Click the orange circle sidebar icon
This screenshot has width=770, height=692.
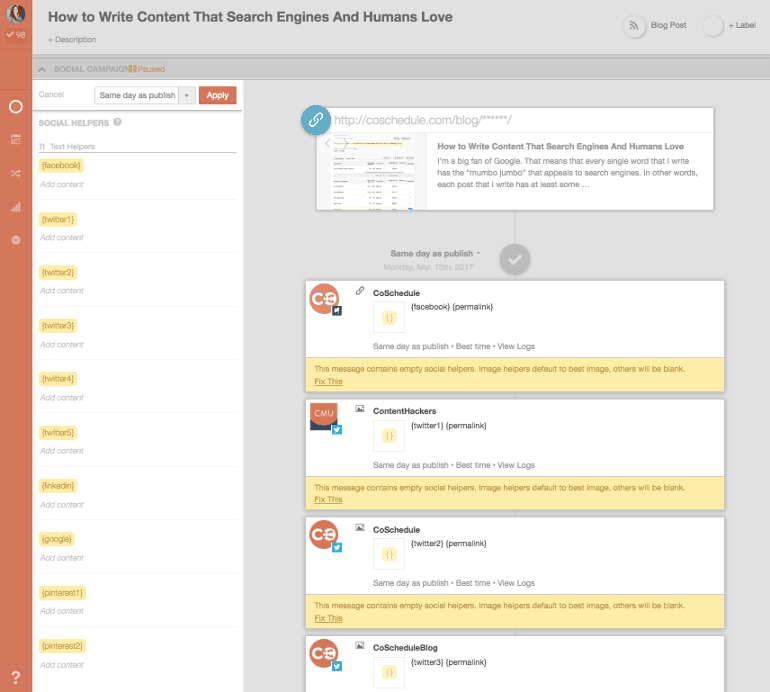(x=16, y=106)
